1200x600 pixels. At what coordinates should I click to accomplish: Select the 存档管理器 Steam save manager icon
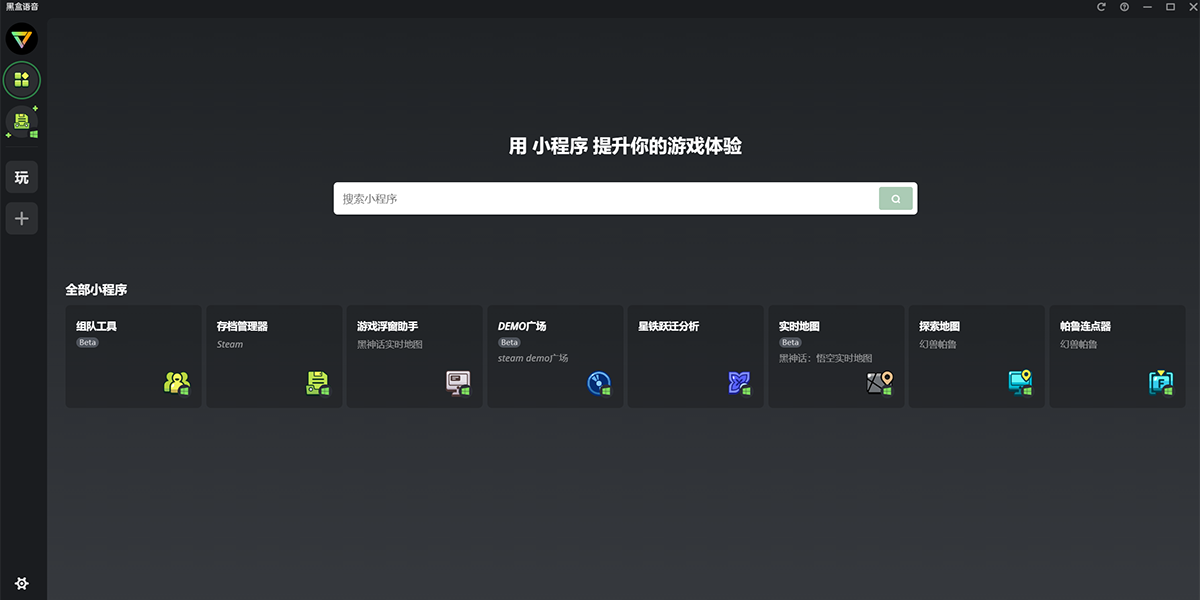pyautogui.click(x=316, y=382)
